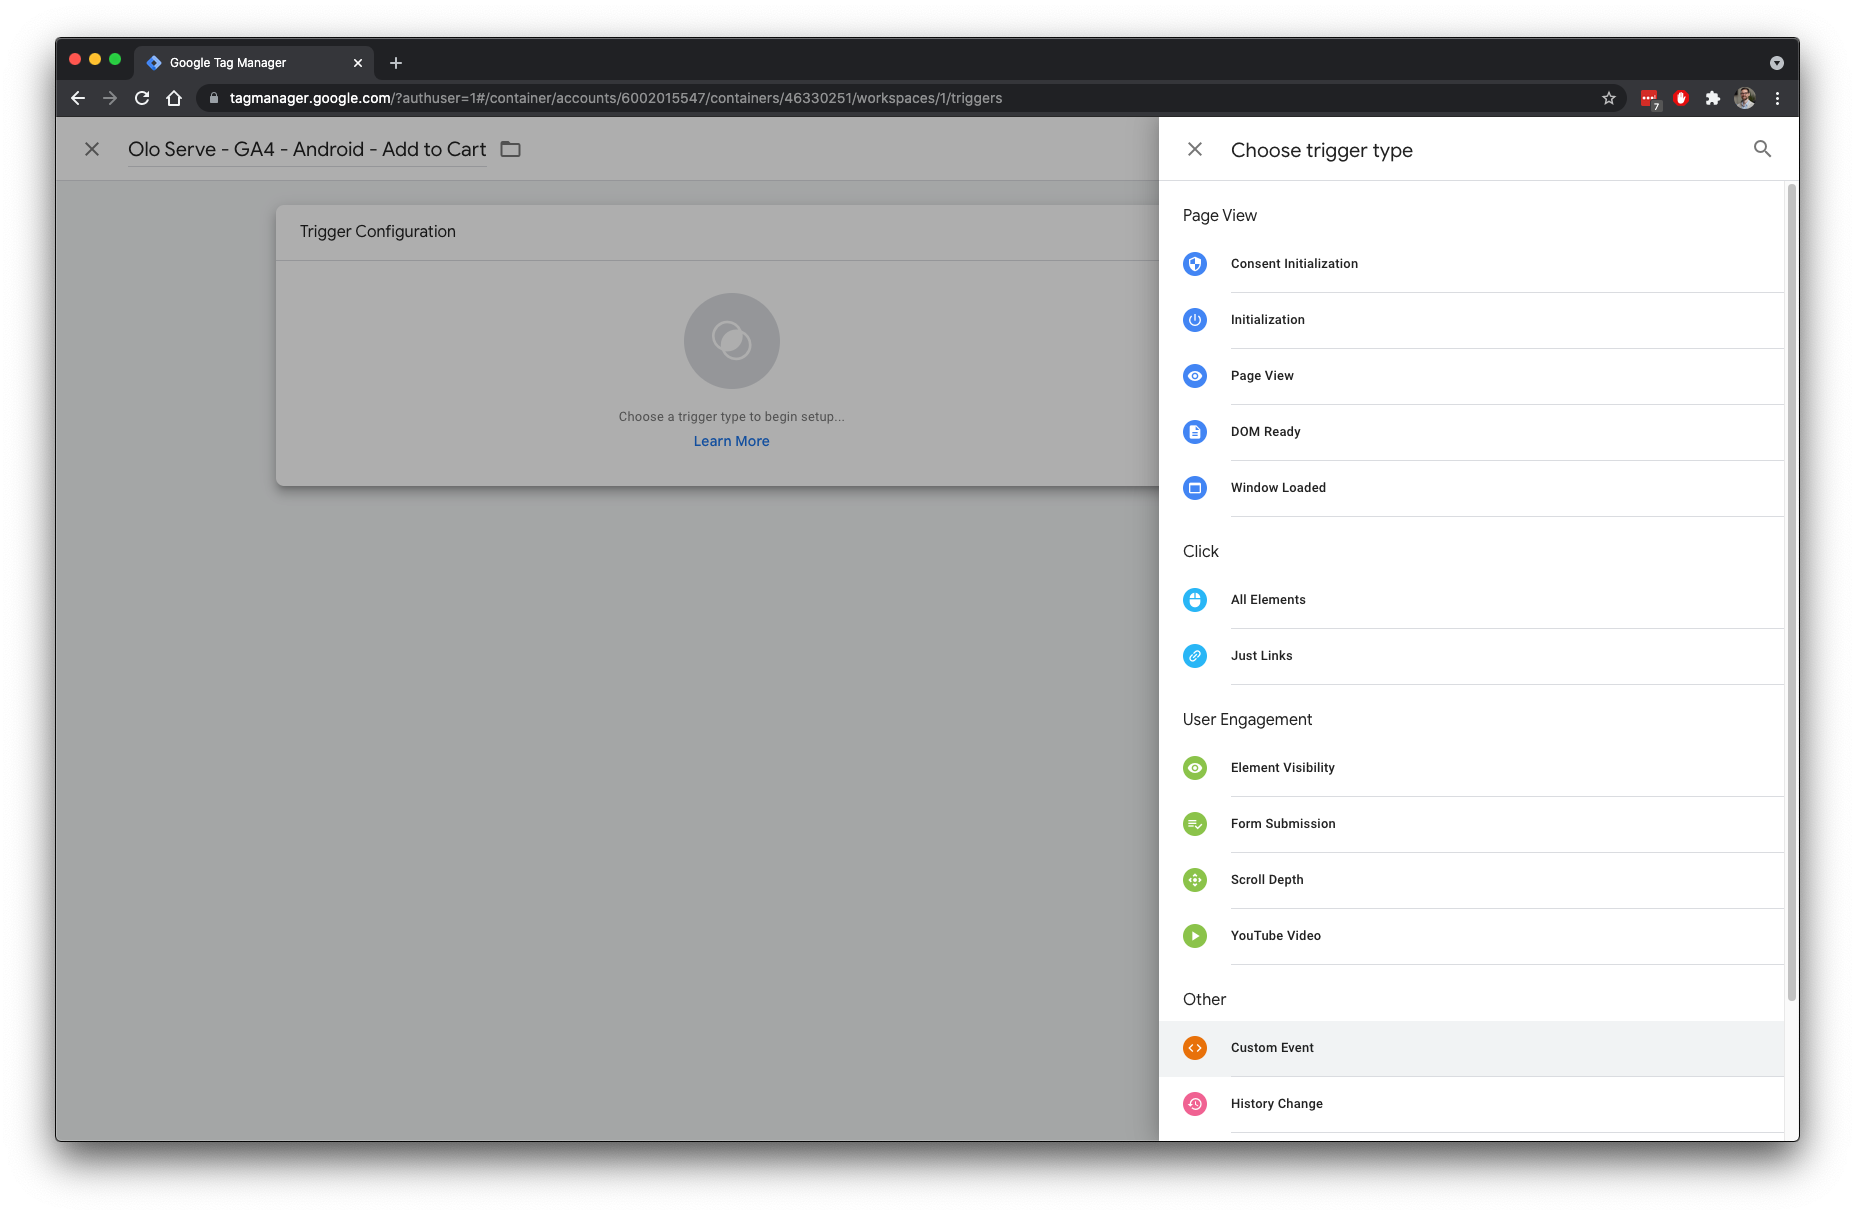Pick All Elements click trigger
The width and height of the screenshot is (1855, 1215).
[x=1471, y=600]
